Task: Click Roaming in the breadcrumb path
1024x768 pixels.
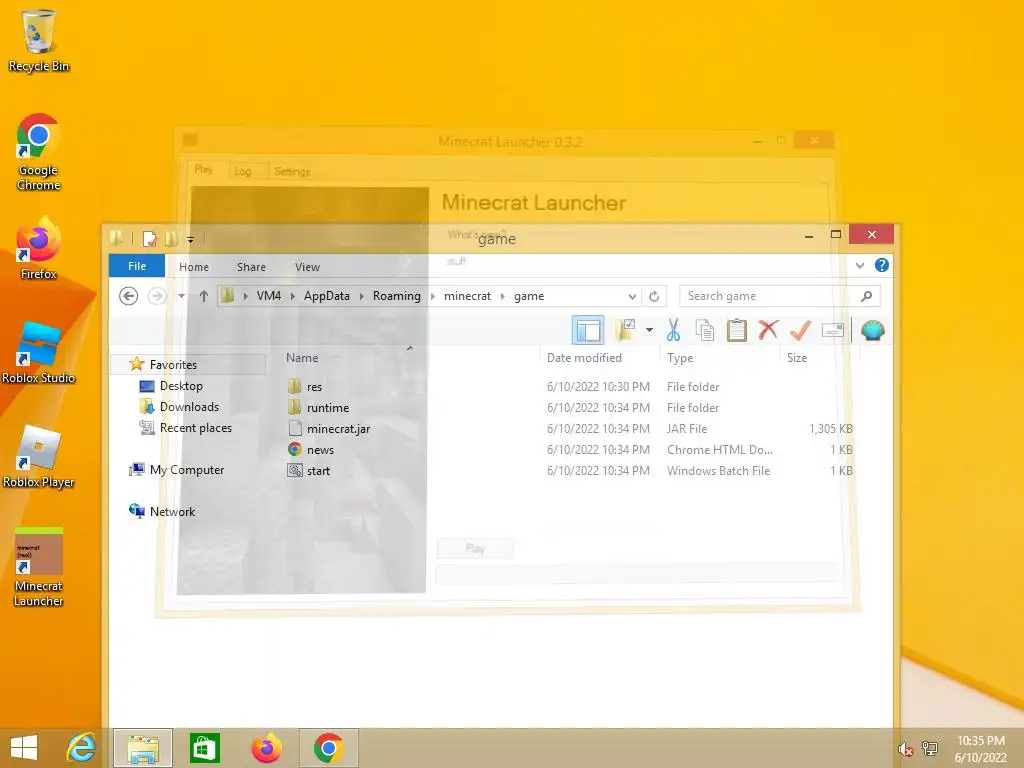Action: point(396,296)
